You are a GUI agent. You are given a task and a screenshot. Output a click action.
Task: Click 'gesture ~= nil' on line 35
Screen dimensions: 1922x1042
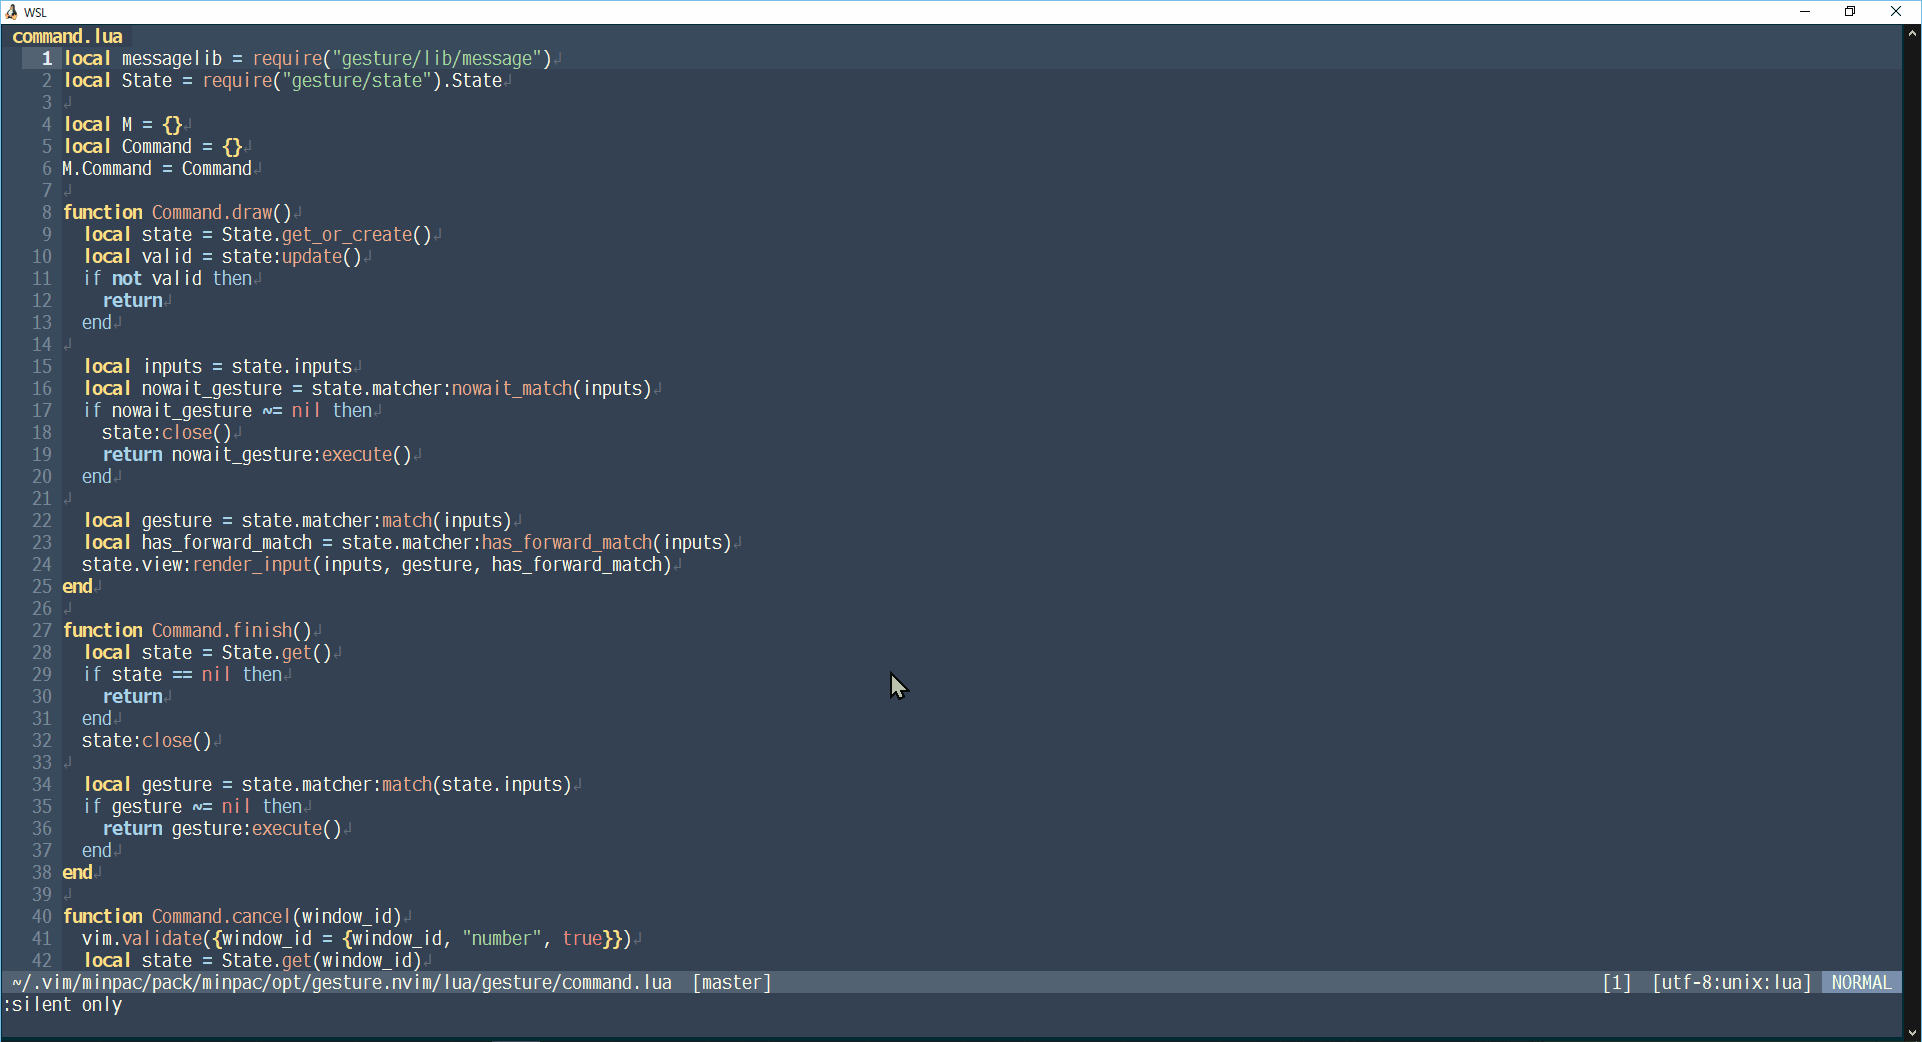tap(182, 807)
